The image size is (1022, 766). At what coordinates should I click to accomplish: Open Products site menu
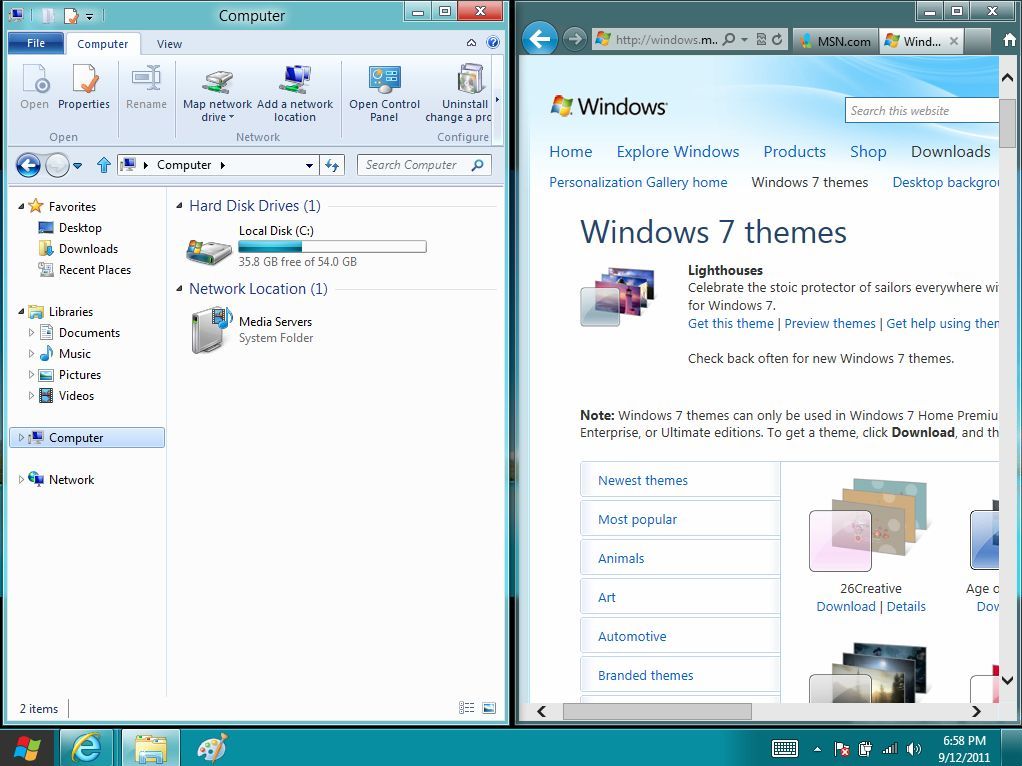tap(795, 151)
